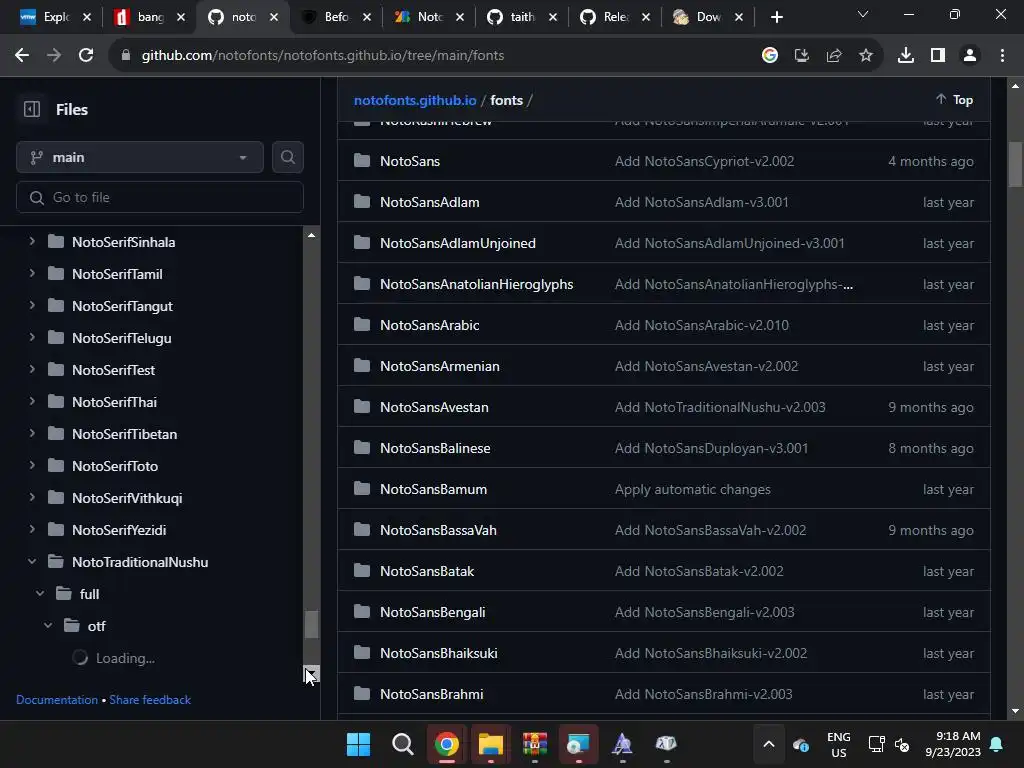1024x768 pixels.
Task: Open commit Apply automatic changes
Action: point(693,489)
